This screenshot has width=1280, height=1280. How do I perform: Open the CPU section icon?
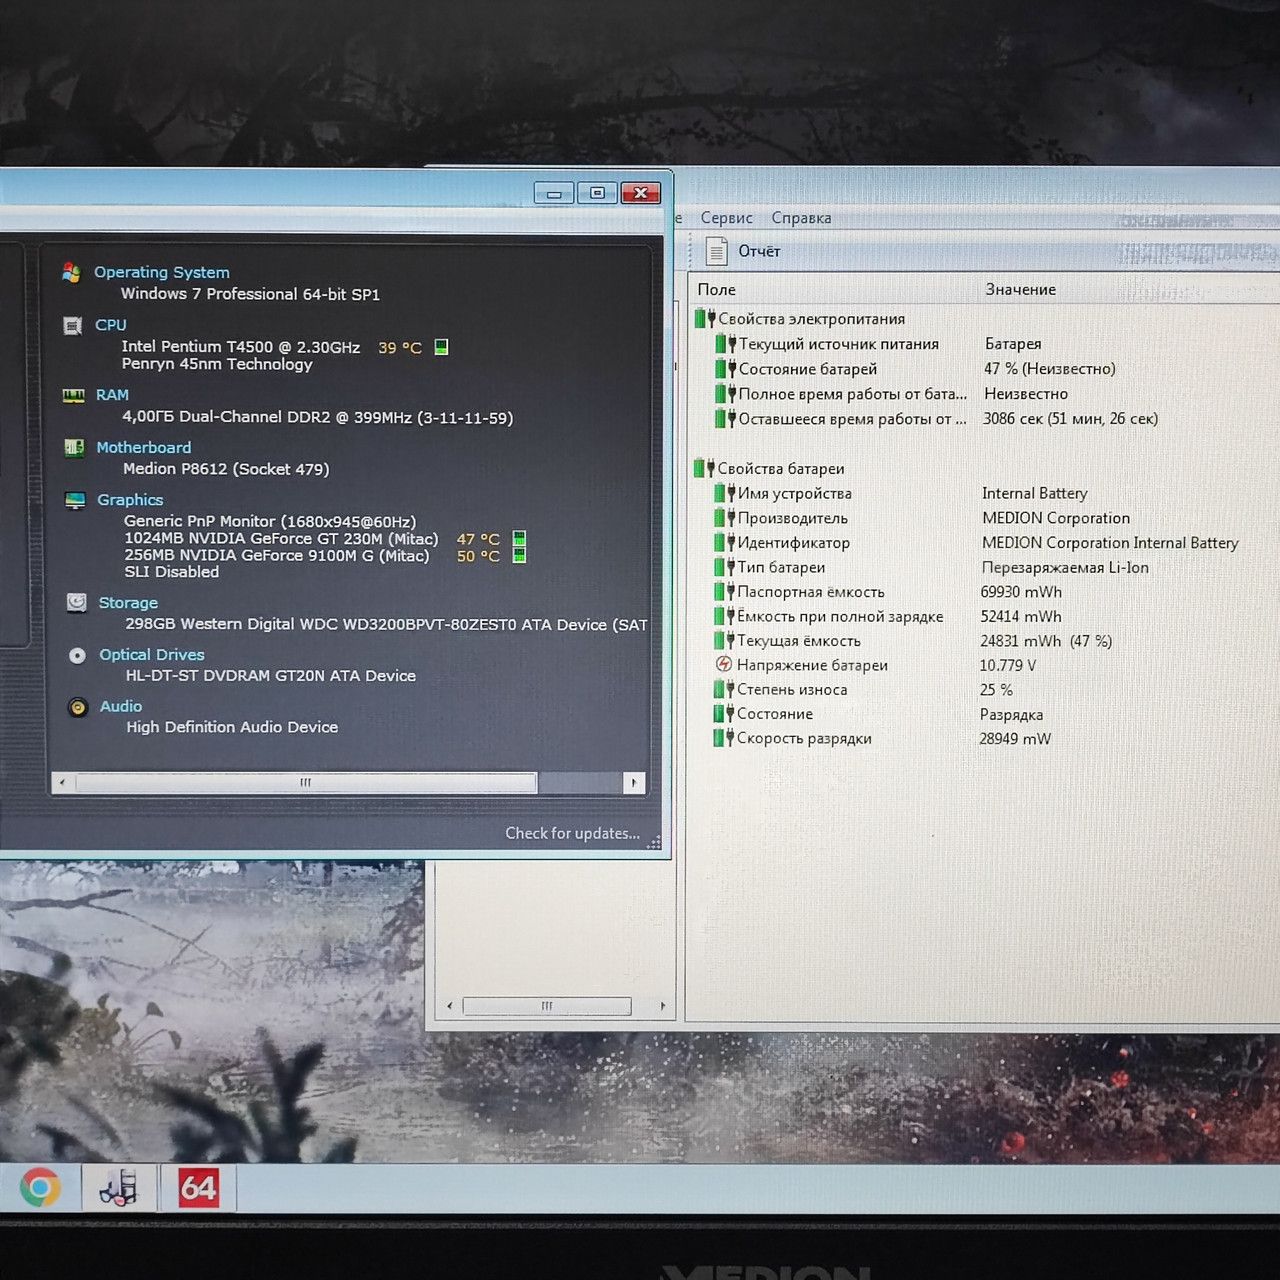point(73,326)
